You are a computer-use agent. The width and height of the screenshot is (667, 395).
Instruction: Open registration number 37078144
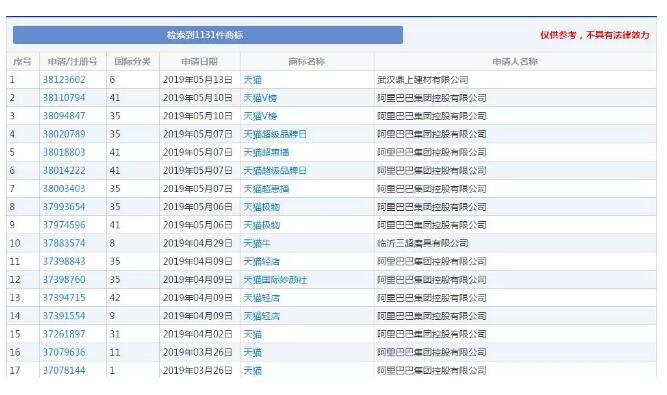tap(64, 370)
